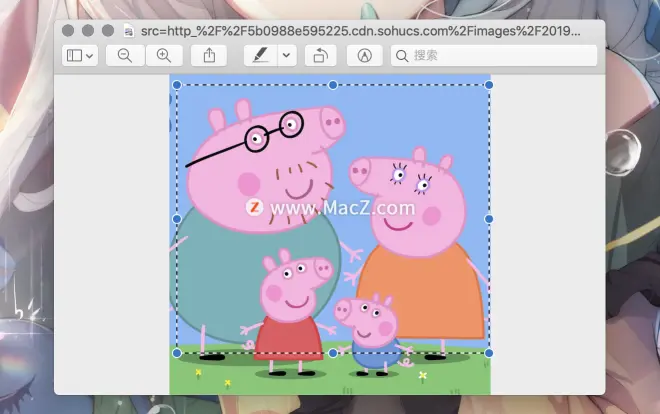
Task: Minimize the Preview window
Action: pyautogui.click(x=88, y=30)
